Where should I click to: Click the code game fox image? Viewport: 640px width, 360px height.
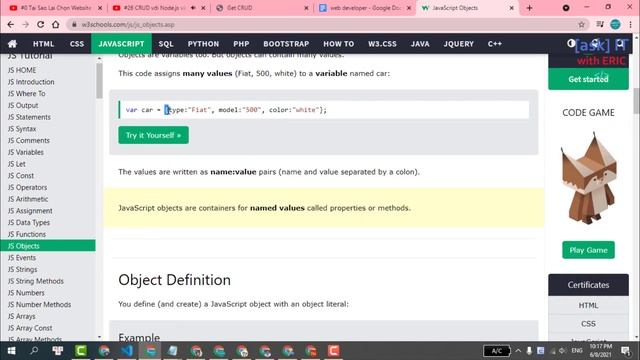pos(588,179)
